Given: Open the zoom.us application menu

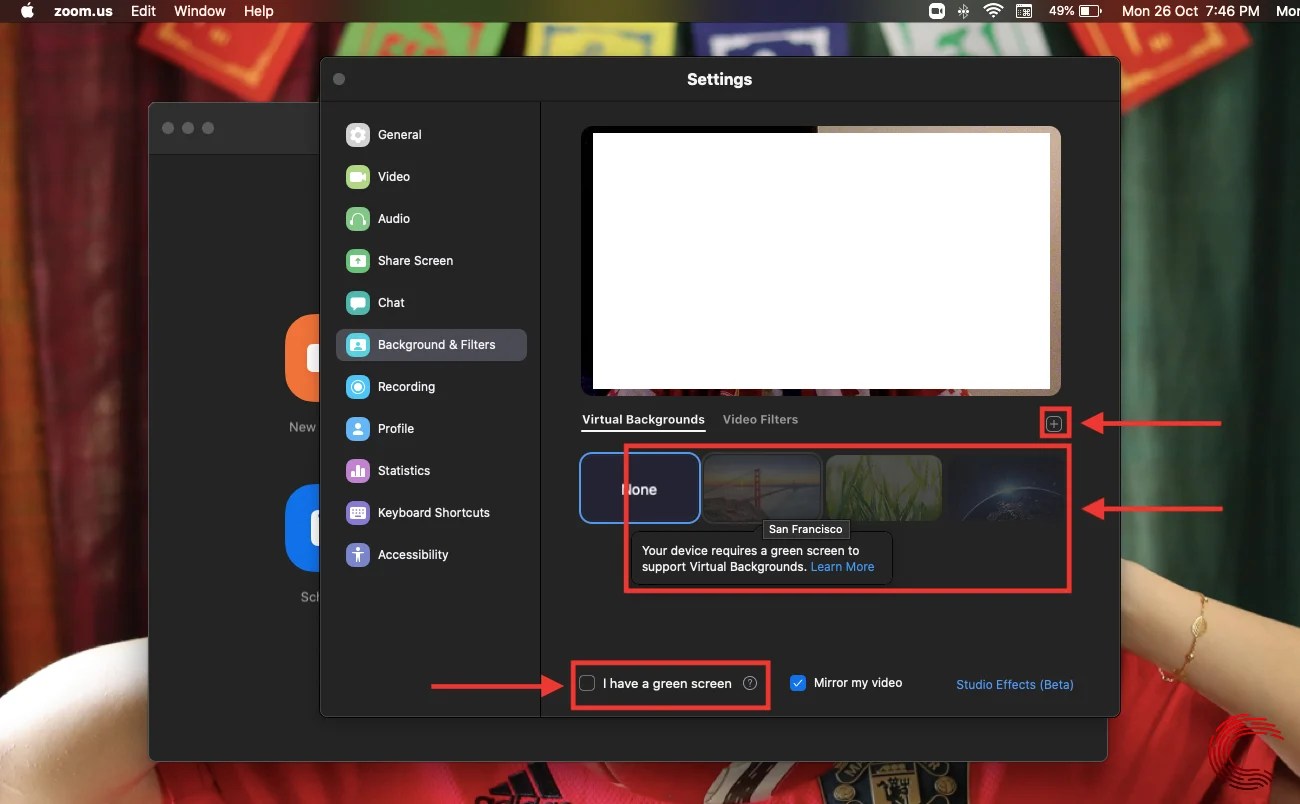Looking at the screenshot, I should [84, 11].
